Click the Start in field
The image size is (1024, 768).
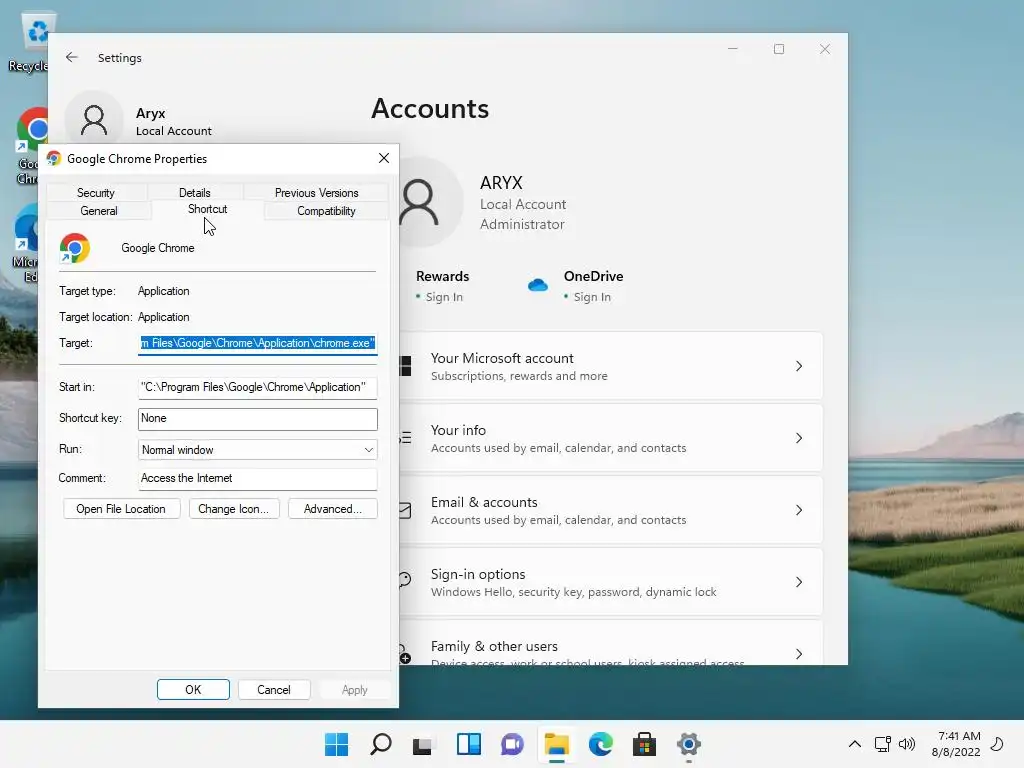[x=258, y=387]
